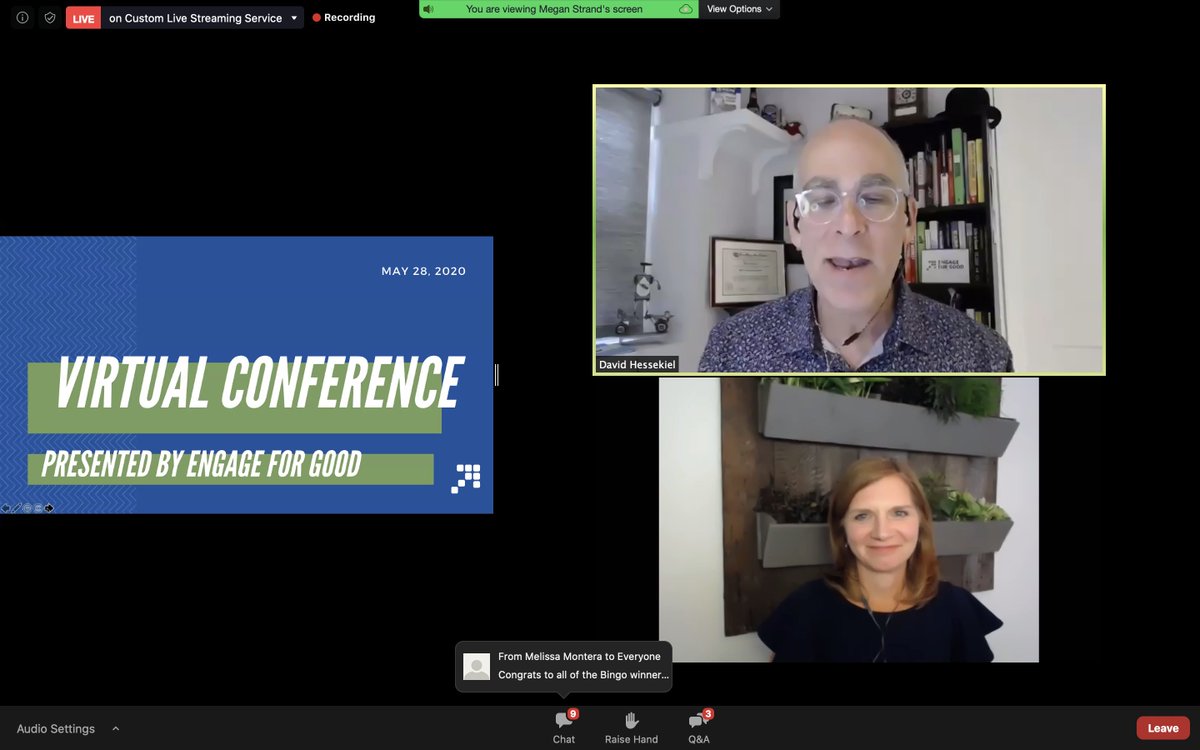Select David Hessekiel's video tile

coord(849,230)
